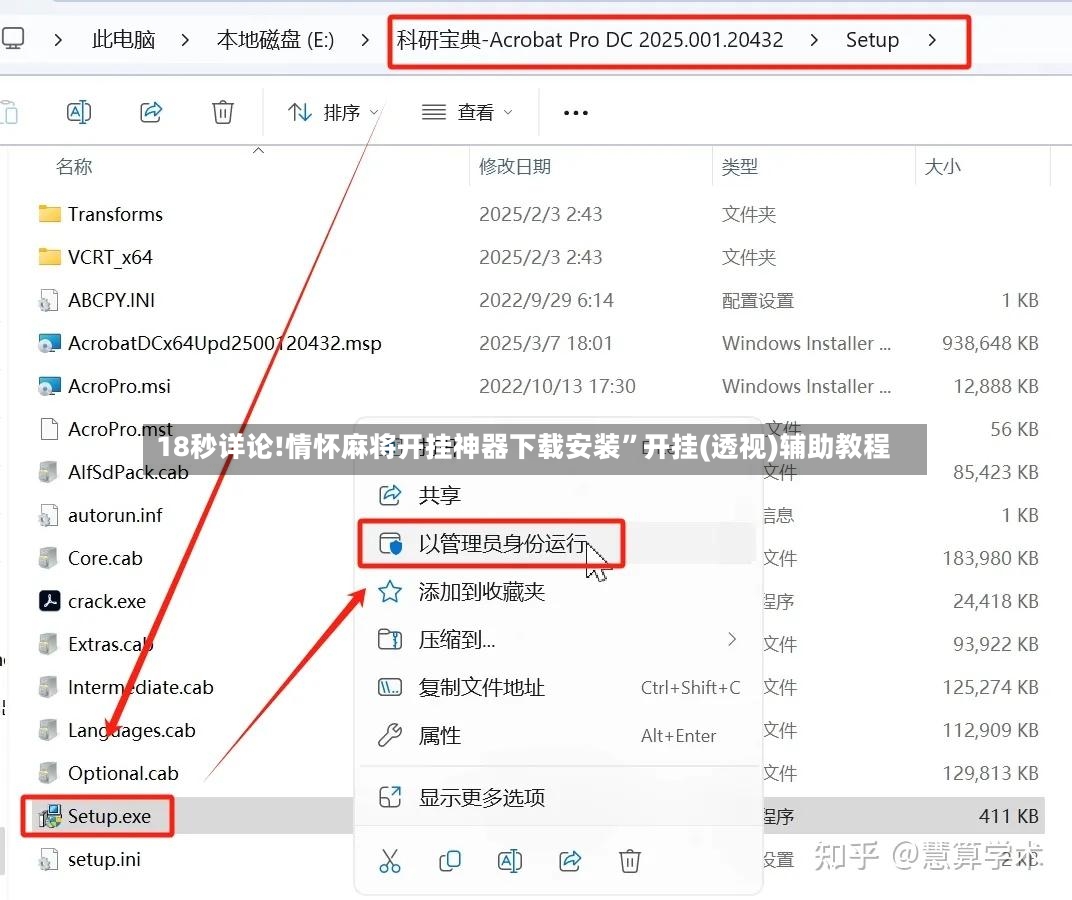
Task: Open the 压缩到... submenu
Action: coord(558,640)
